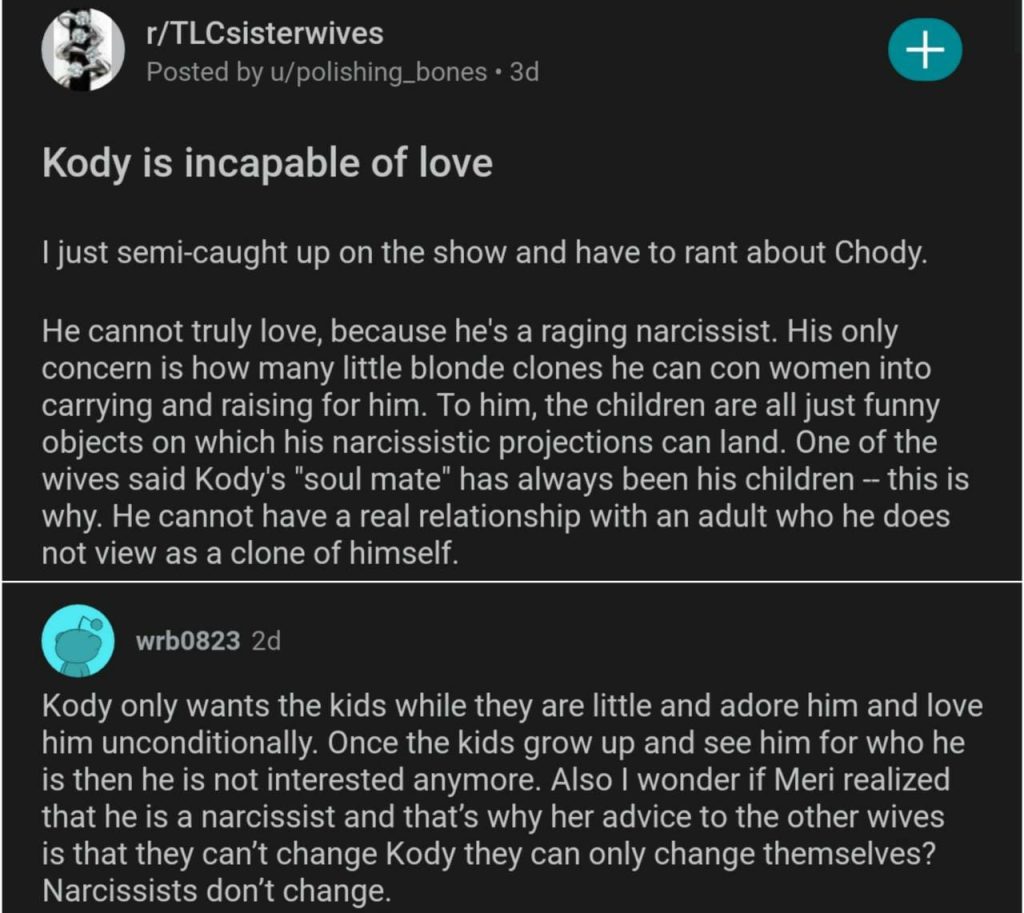Click the comment's 2d timestamp

point(267,641)
